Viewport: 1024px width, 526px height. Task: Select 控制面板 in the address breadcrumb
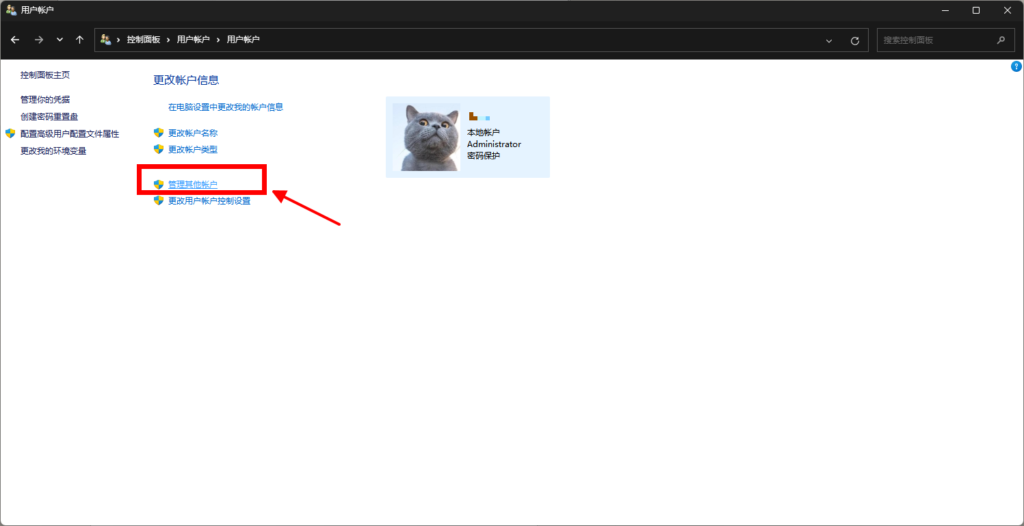(144, 40)
